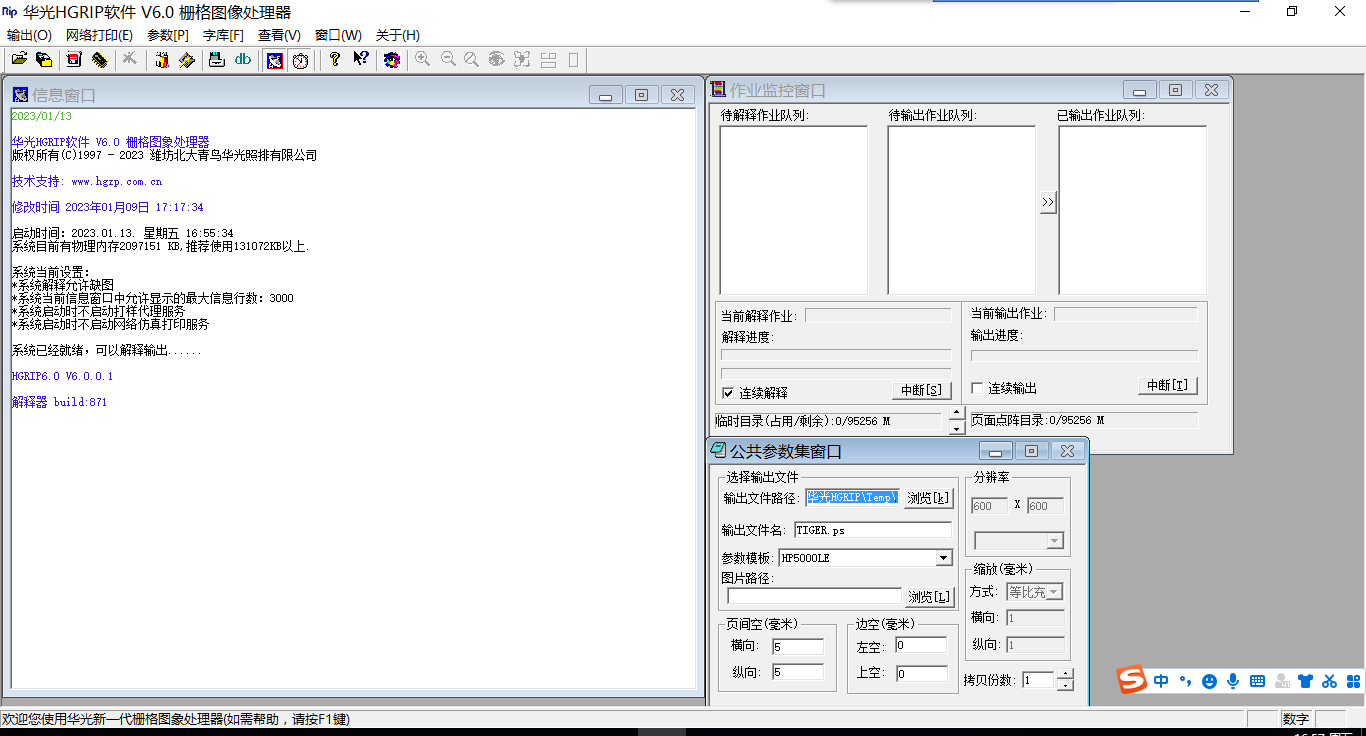Image resolution: width=1366 pixels, height=736 pixels.
Task: Click the red floppy disk toolbar icon
Action: (x=73, y=60)
